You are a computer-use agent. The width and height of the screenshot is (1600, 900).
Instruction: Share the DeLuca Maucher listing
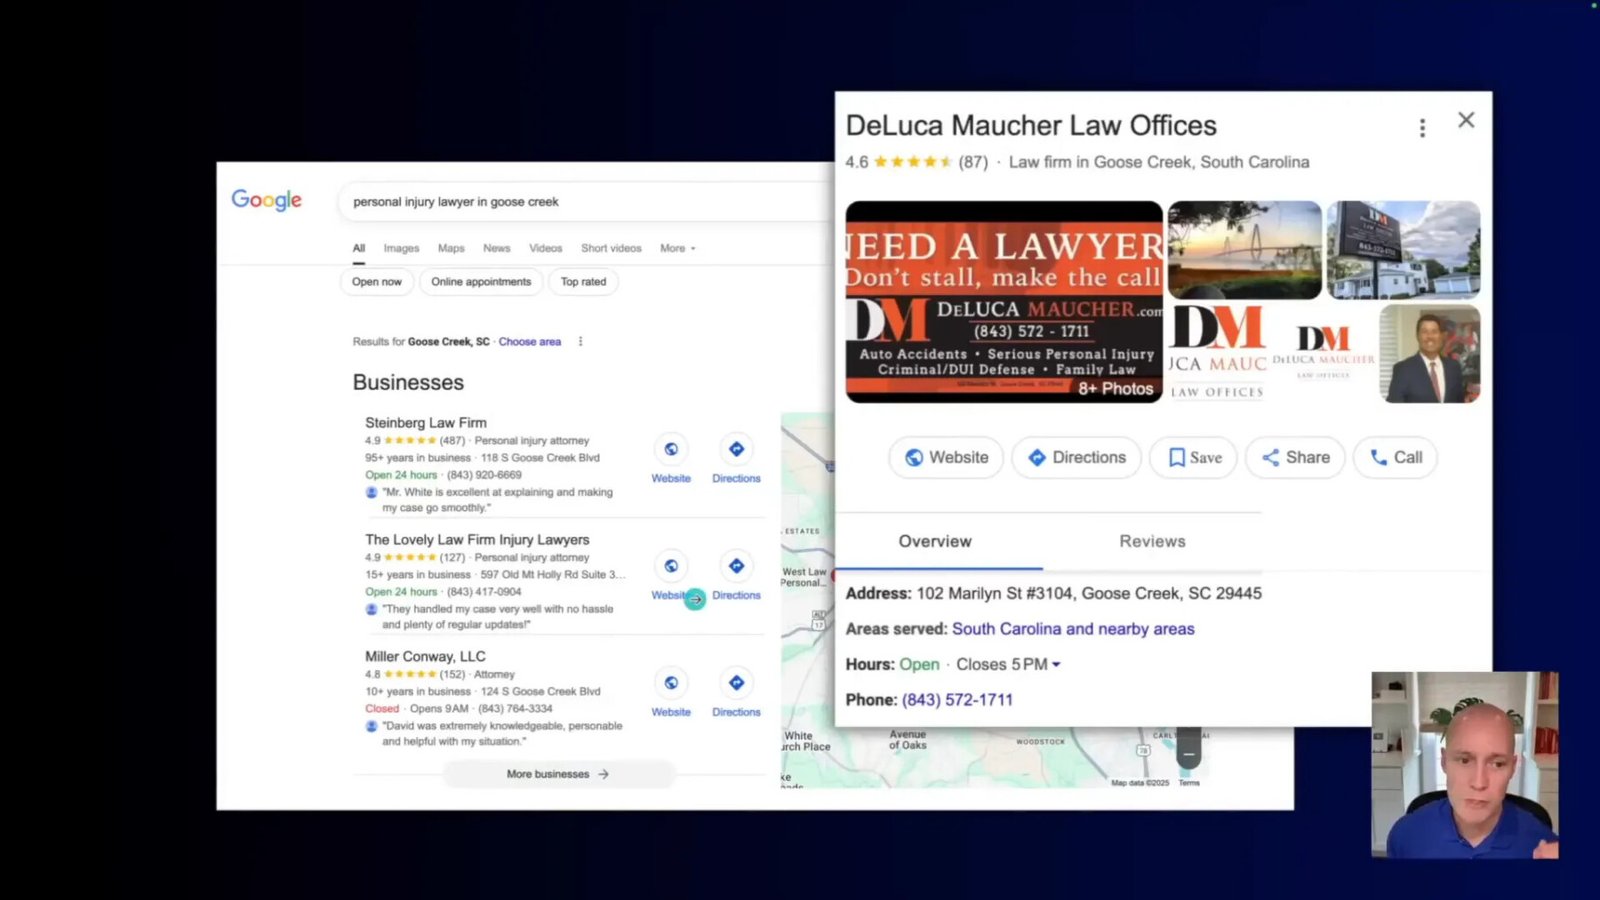1295,457
